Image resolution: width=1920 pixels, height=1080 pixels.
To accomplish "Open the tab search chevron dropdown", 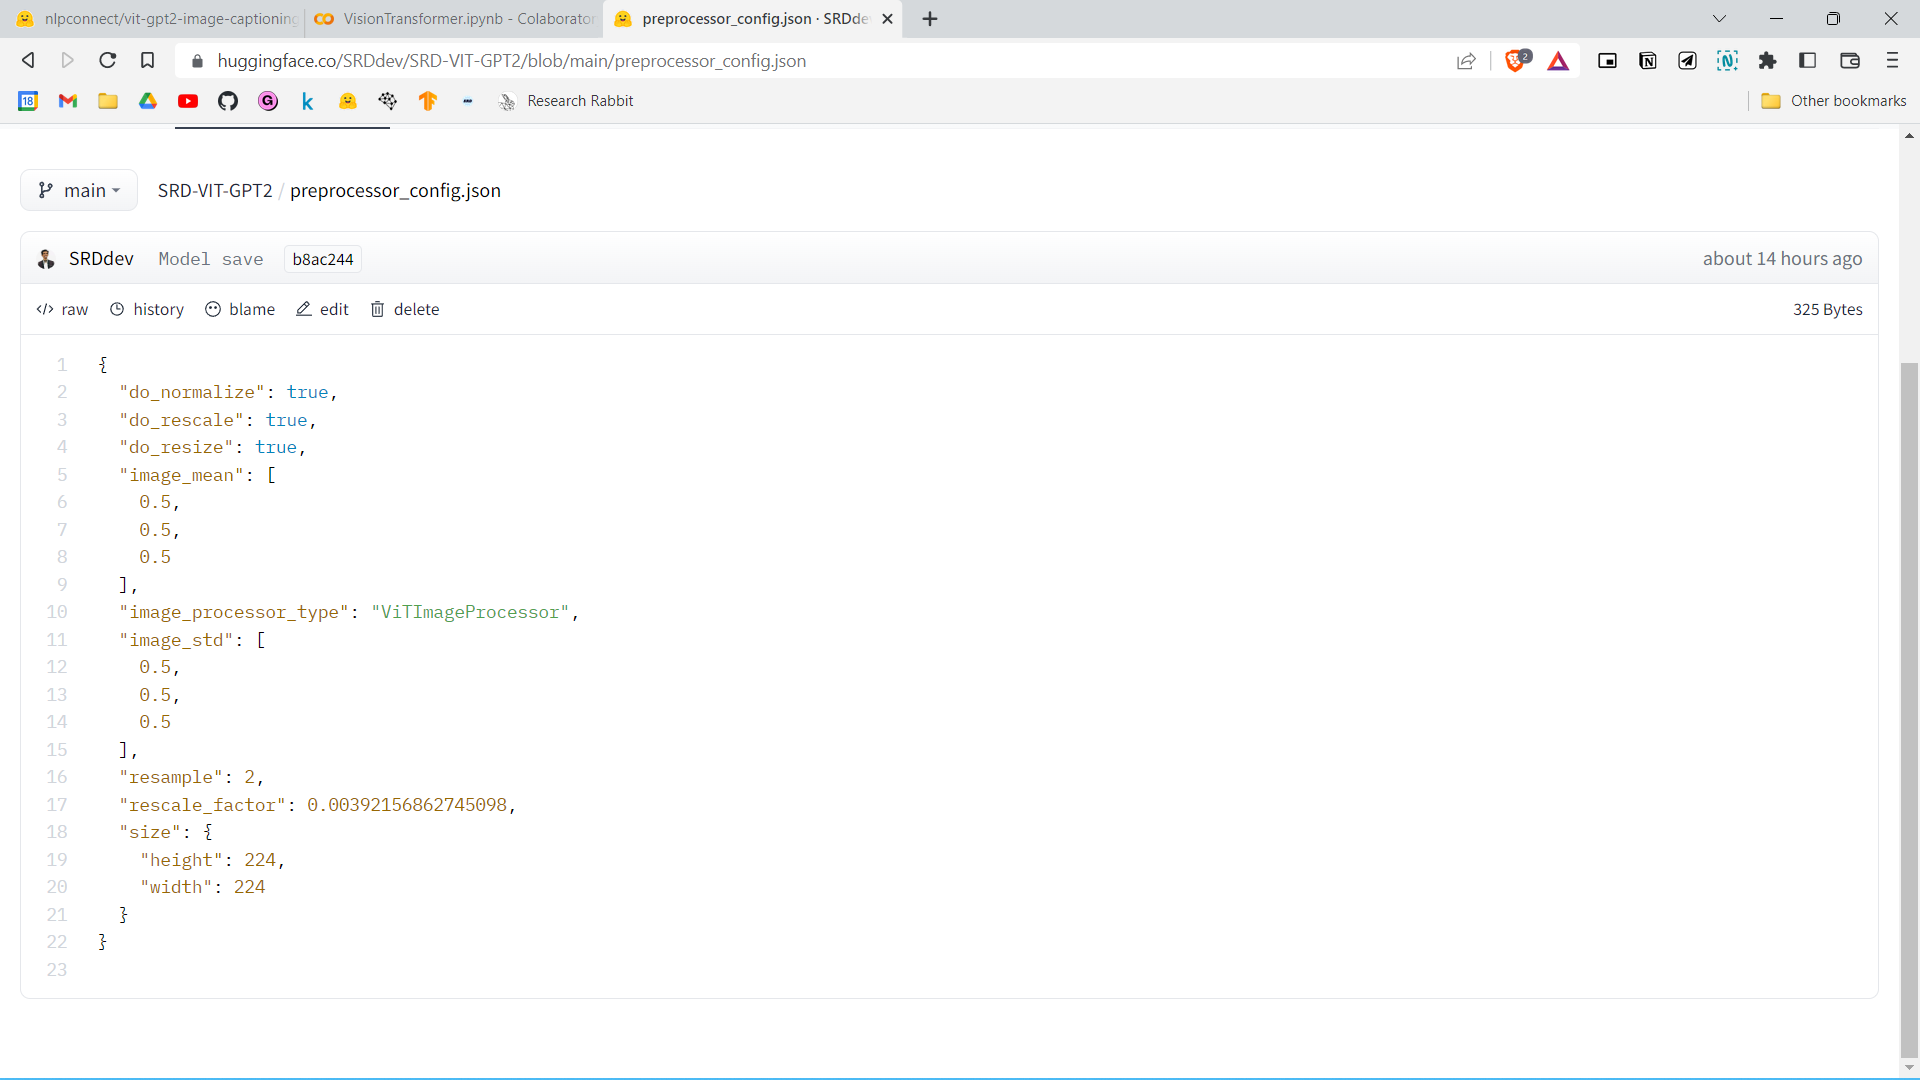I will [1719, 19].
